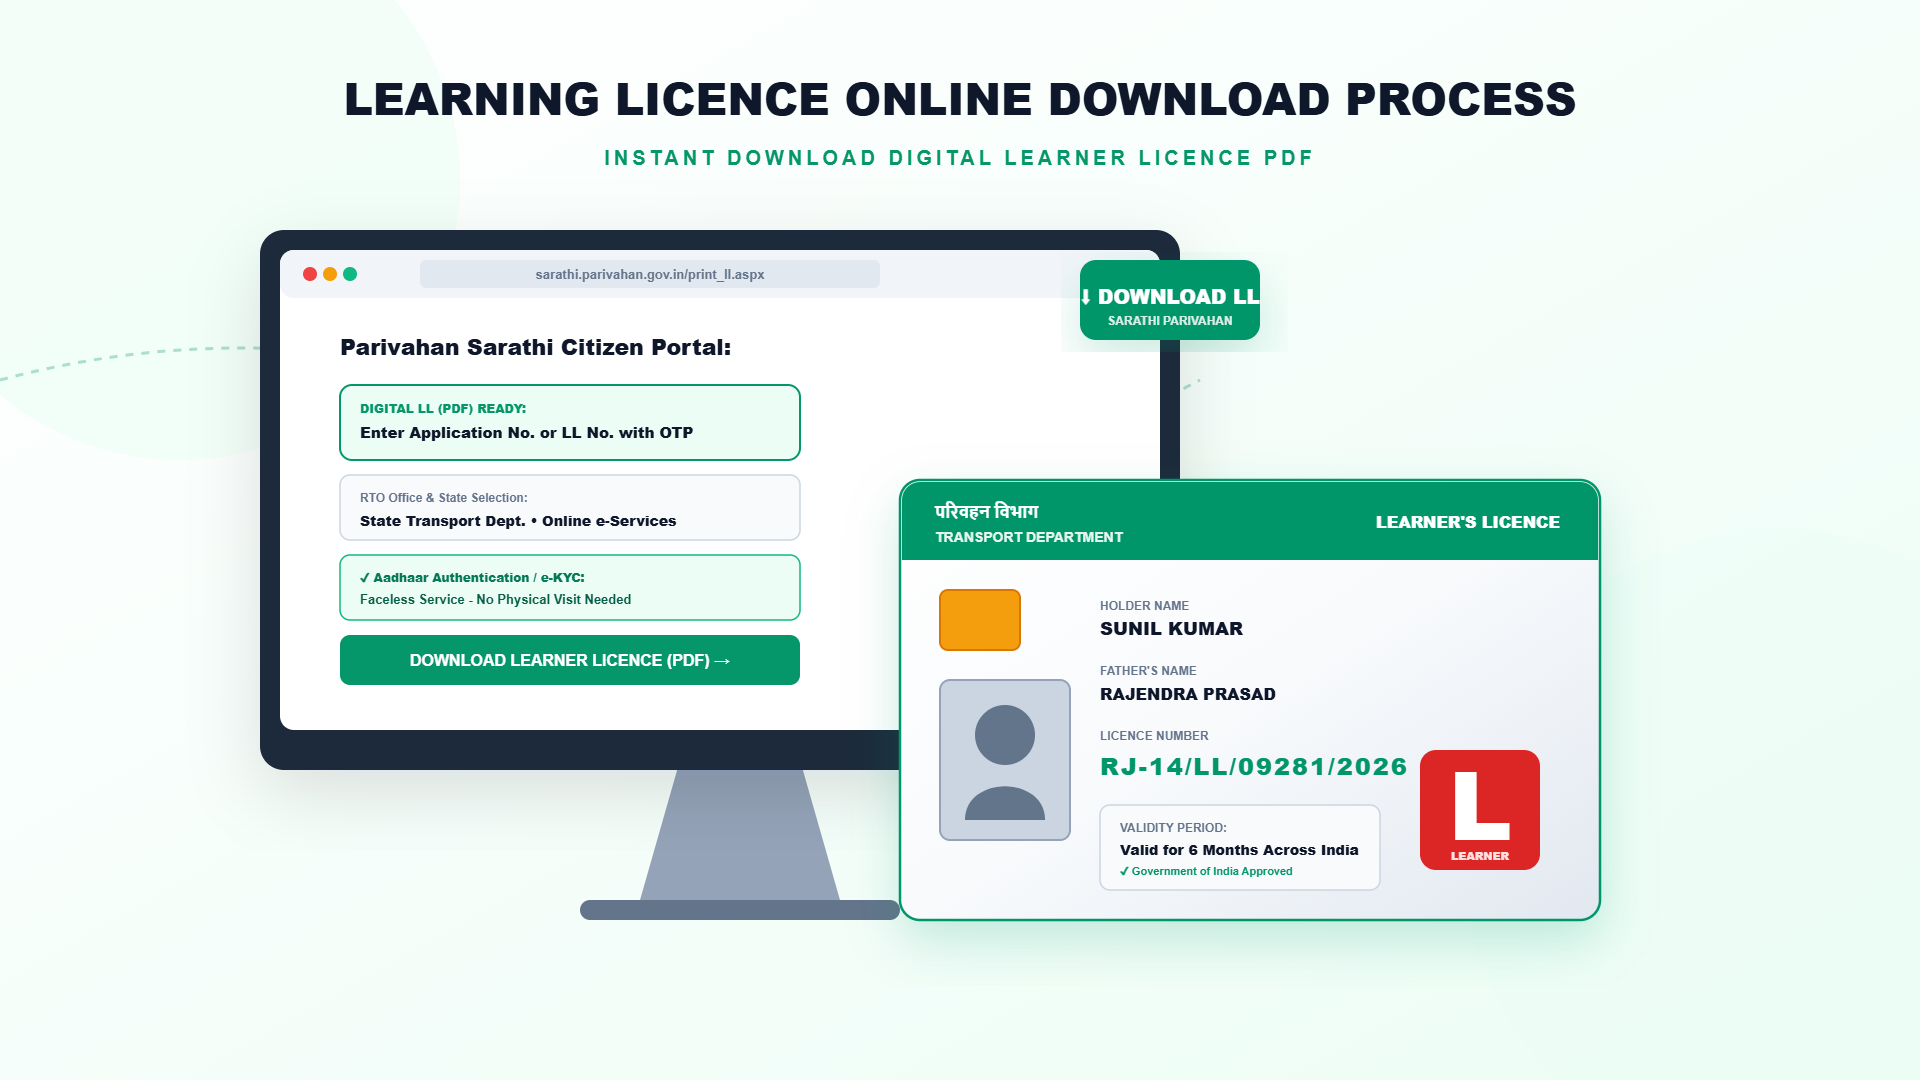Click the red window dot in browser mockup
This screenshot has height=1080, width=1920.
tap(310, 274)
